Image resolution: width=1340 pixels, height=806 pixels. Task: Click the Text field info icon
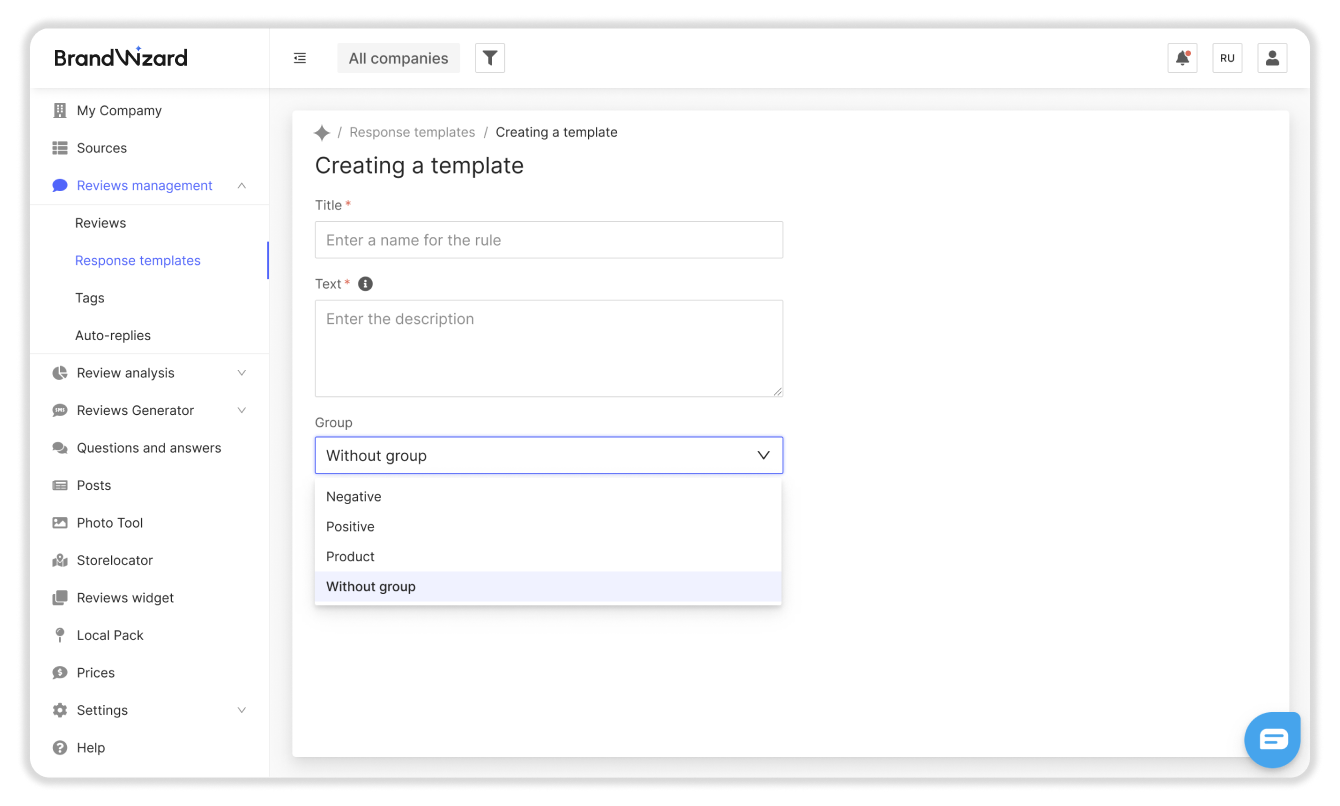[365, 284]
